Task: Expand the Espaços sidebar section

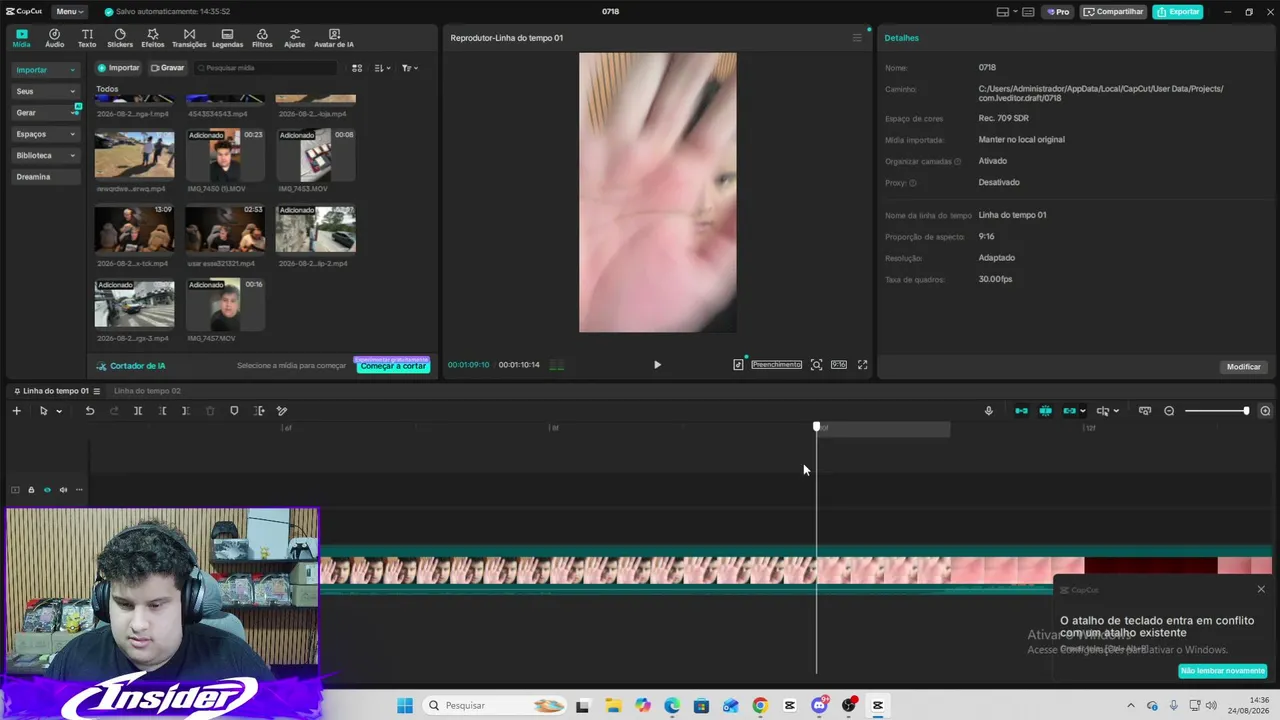Action: point(45,134)
